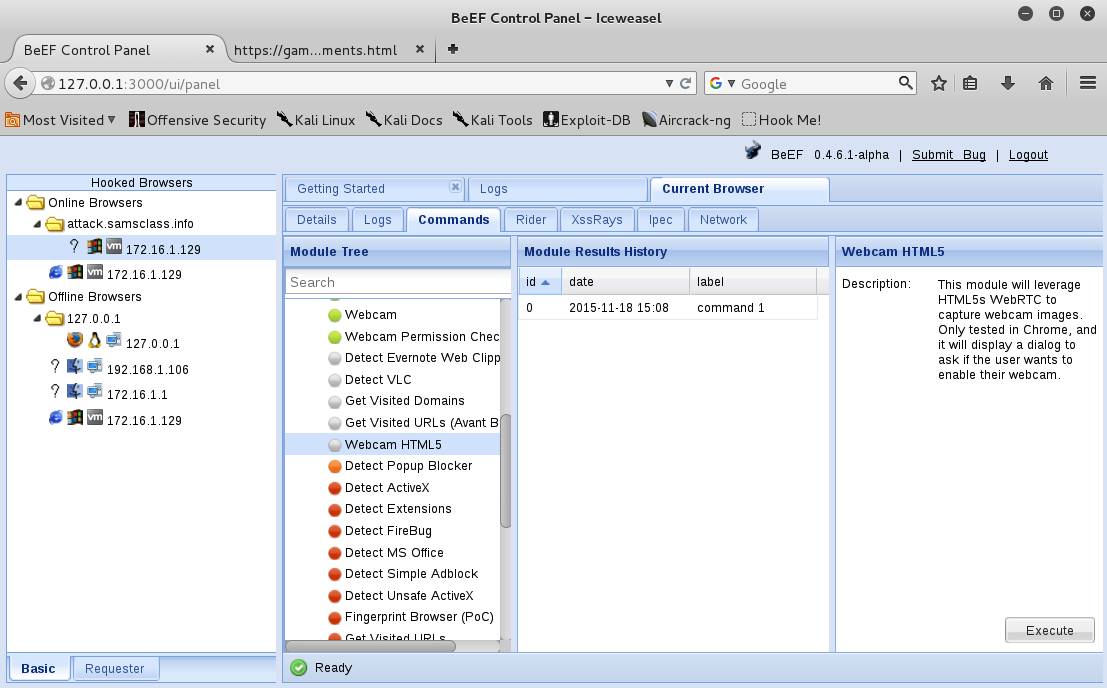Viewport: 1107px width, 688px height.
Task: Open Rider sub-tab
Action: 530,219
